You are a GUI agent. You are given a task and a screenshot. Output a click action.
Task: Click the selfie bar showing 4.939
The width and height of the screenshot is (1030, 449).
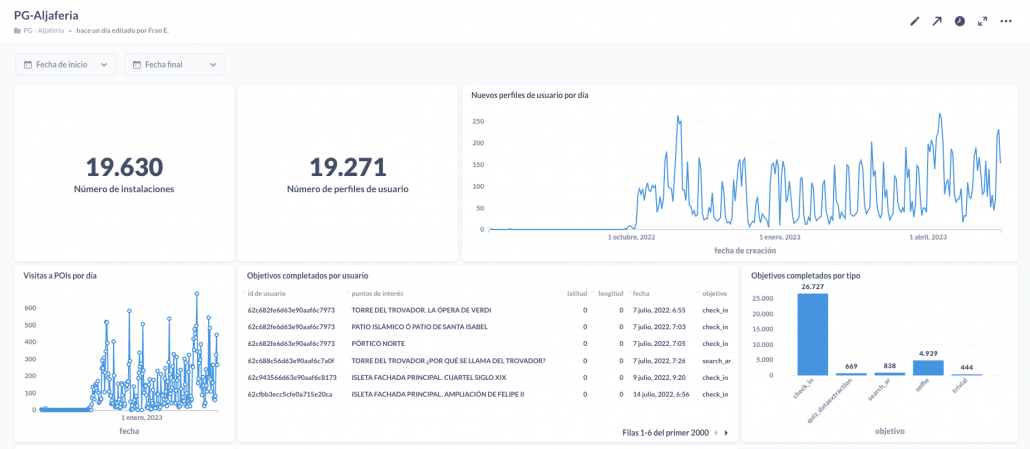pyautogui.click(x=929, y=367)
